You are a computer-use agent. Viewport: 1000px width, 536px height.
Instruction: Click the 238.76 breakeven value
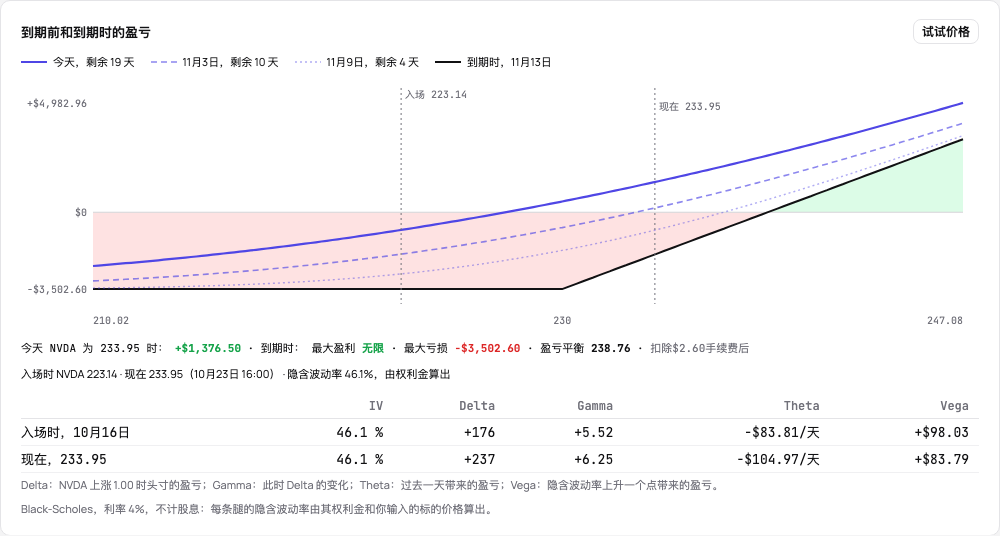(611, 348)
